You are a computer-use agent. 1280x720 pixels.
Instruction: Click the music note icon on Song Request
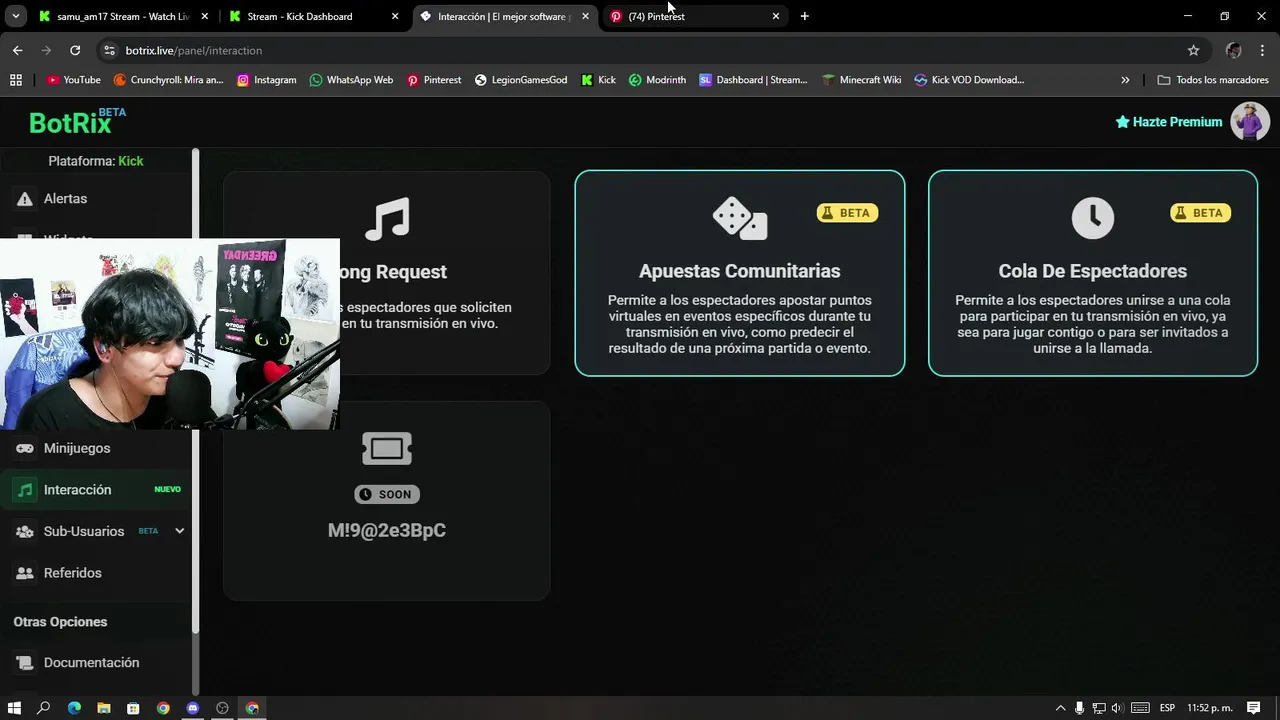[x=387, y=219]
